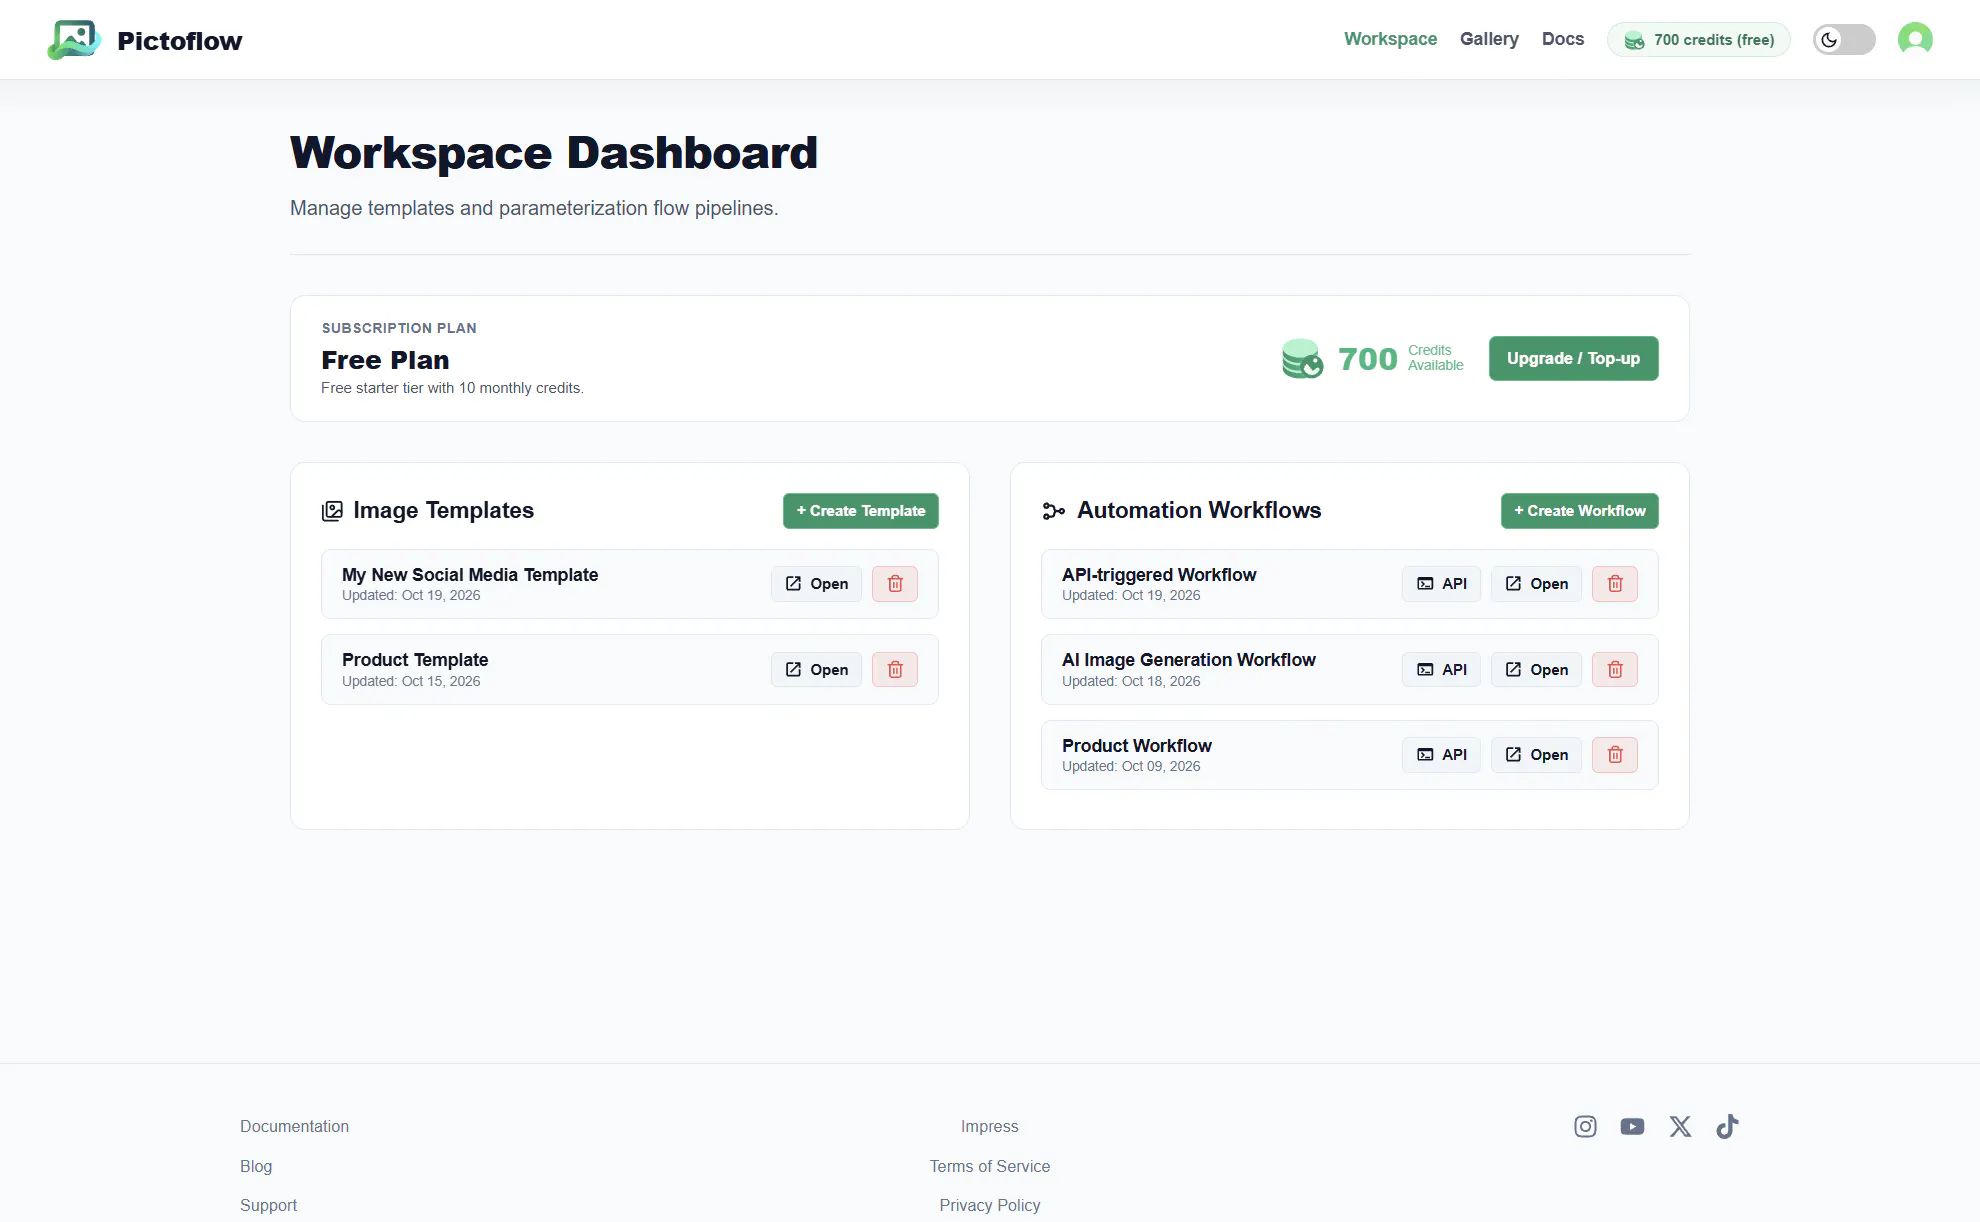1980x1222 pixels.
Task: Go to the Gallery nav item
Action: coord(1489,39)
